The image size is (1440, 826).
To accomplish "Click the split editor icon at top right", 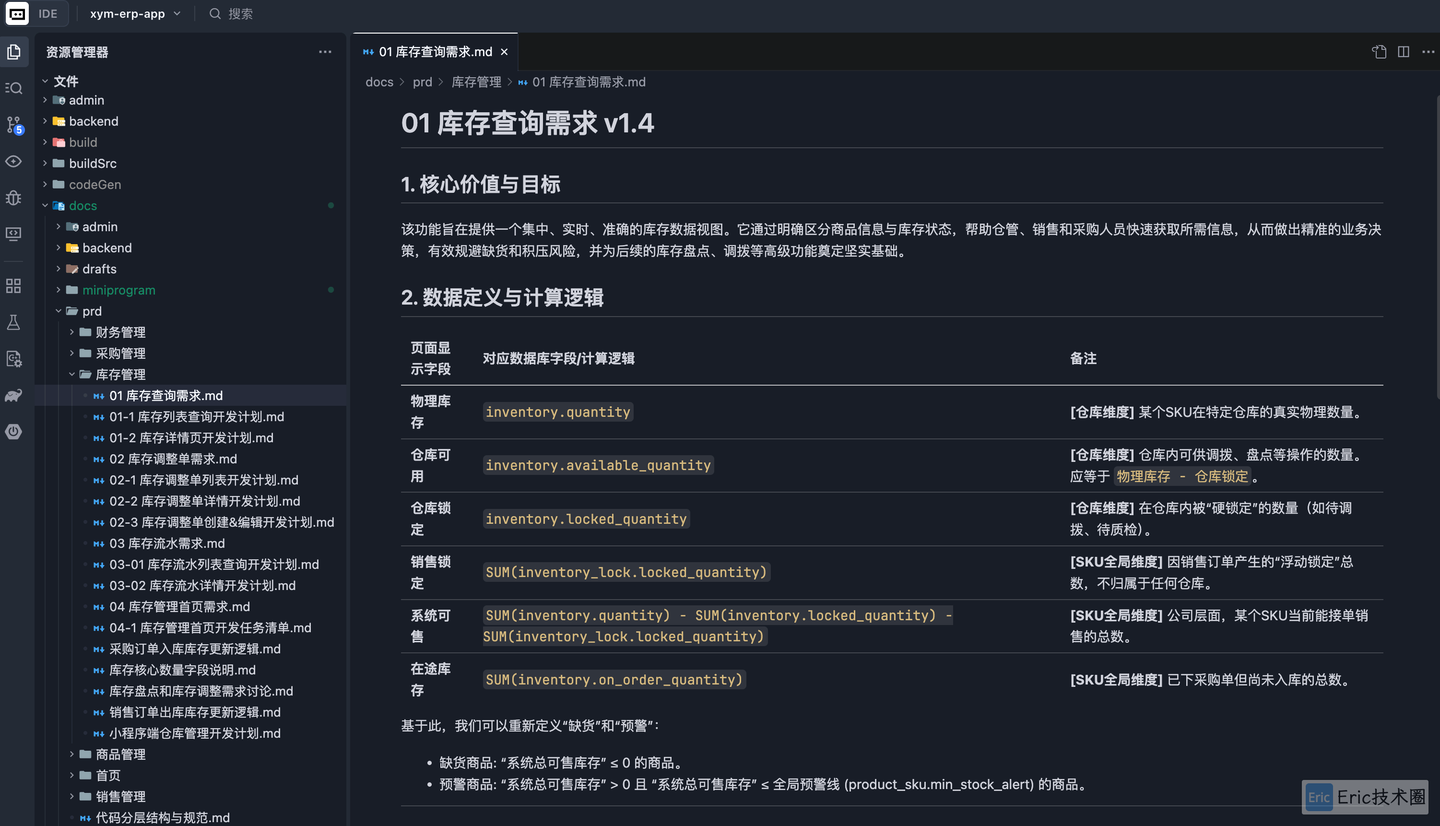I will click(x=1402, y=51).
